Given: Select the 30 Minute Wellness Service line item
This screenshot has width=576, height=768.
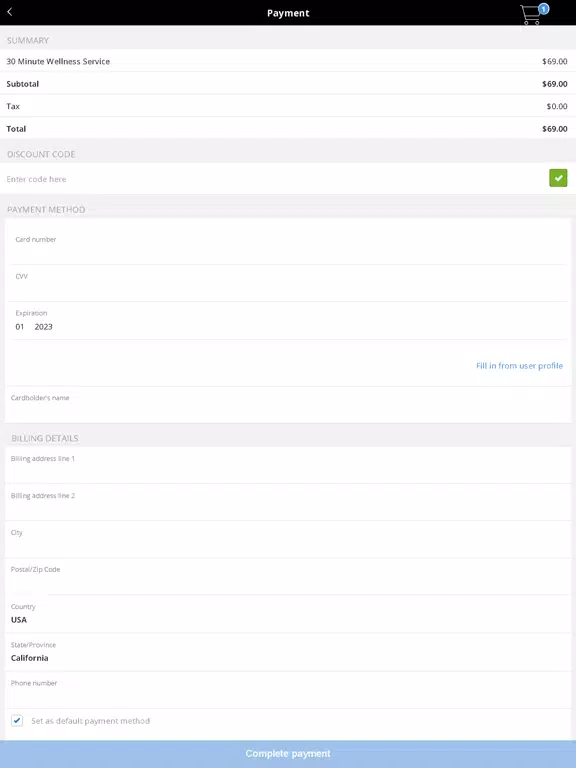Looking at the screenshot, I should tap(288, 61).
